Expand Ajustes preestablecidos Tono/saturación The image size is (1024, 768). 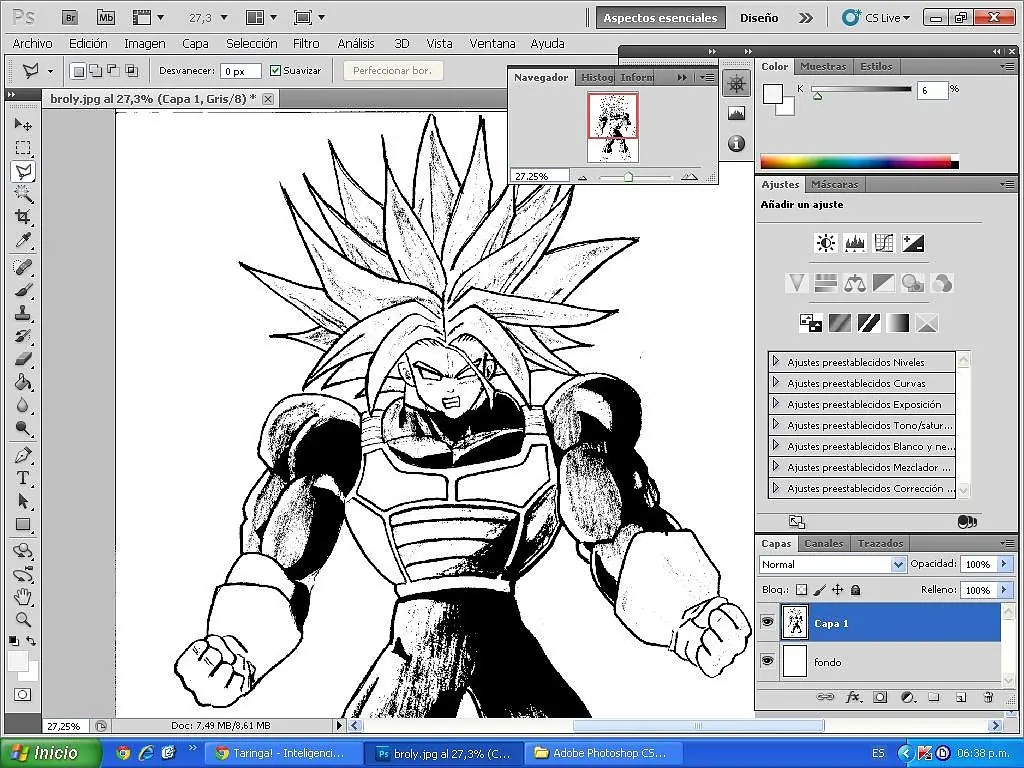click(x=776, y=424)
